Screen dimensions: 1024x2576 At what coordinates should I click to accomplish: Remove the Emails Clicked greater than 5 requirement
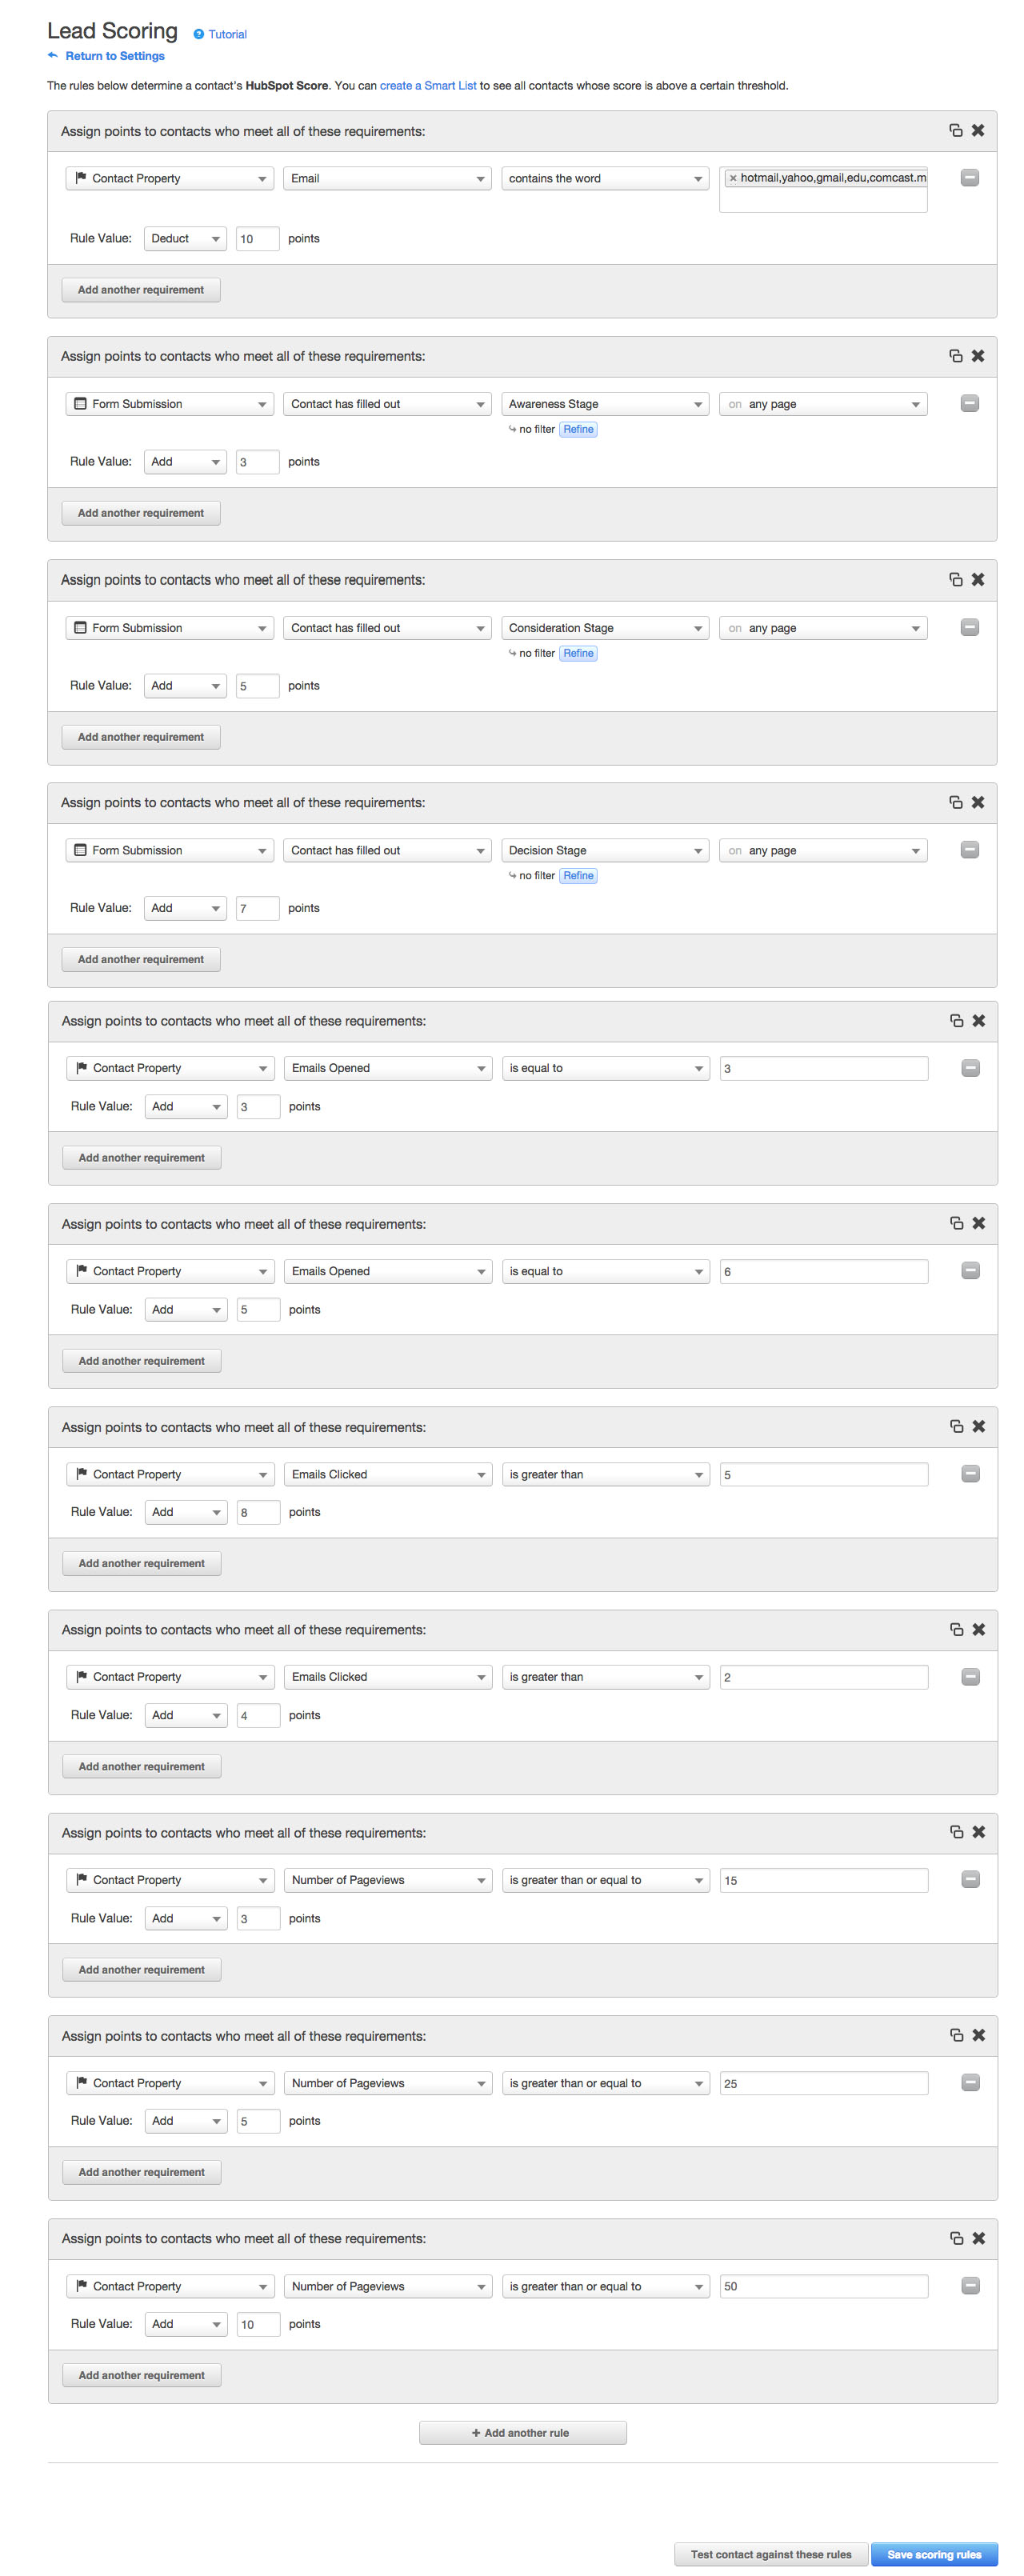[x=970, y=1474]
